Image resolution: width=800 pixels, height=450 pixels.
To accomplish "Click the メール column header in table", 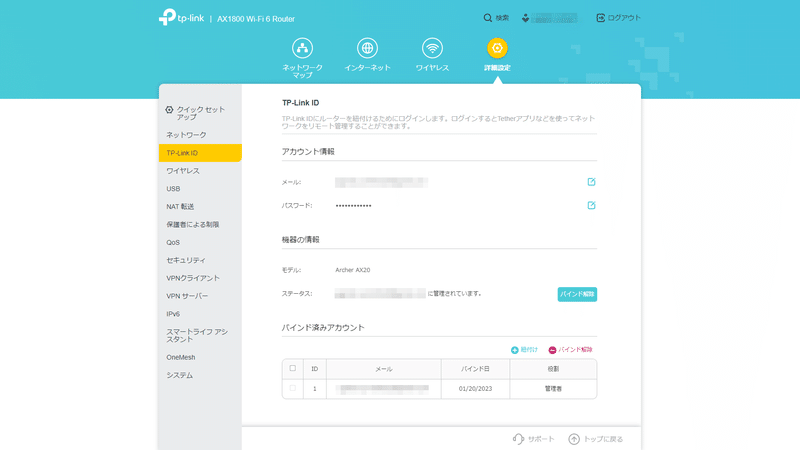I will click(384, 368).
